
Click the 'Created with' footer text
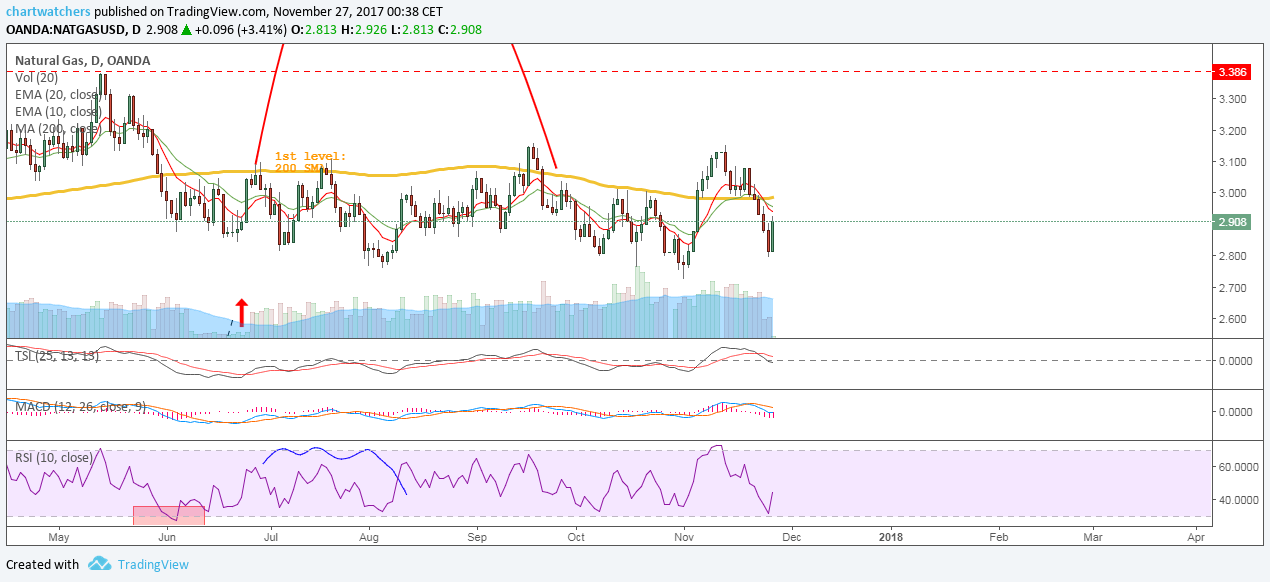coord(43,564)
